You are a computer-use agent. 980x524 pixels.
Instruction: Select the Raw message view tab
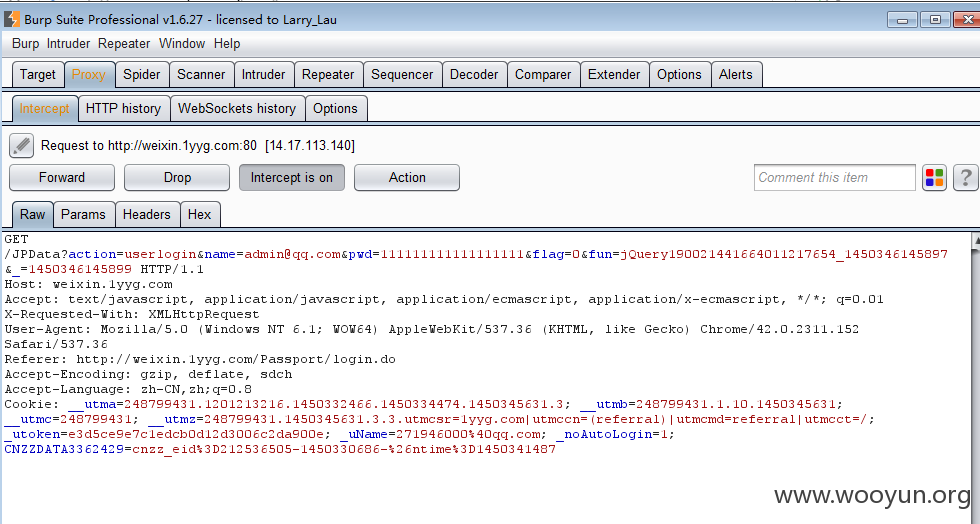32,214
